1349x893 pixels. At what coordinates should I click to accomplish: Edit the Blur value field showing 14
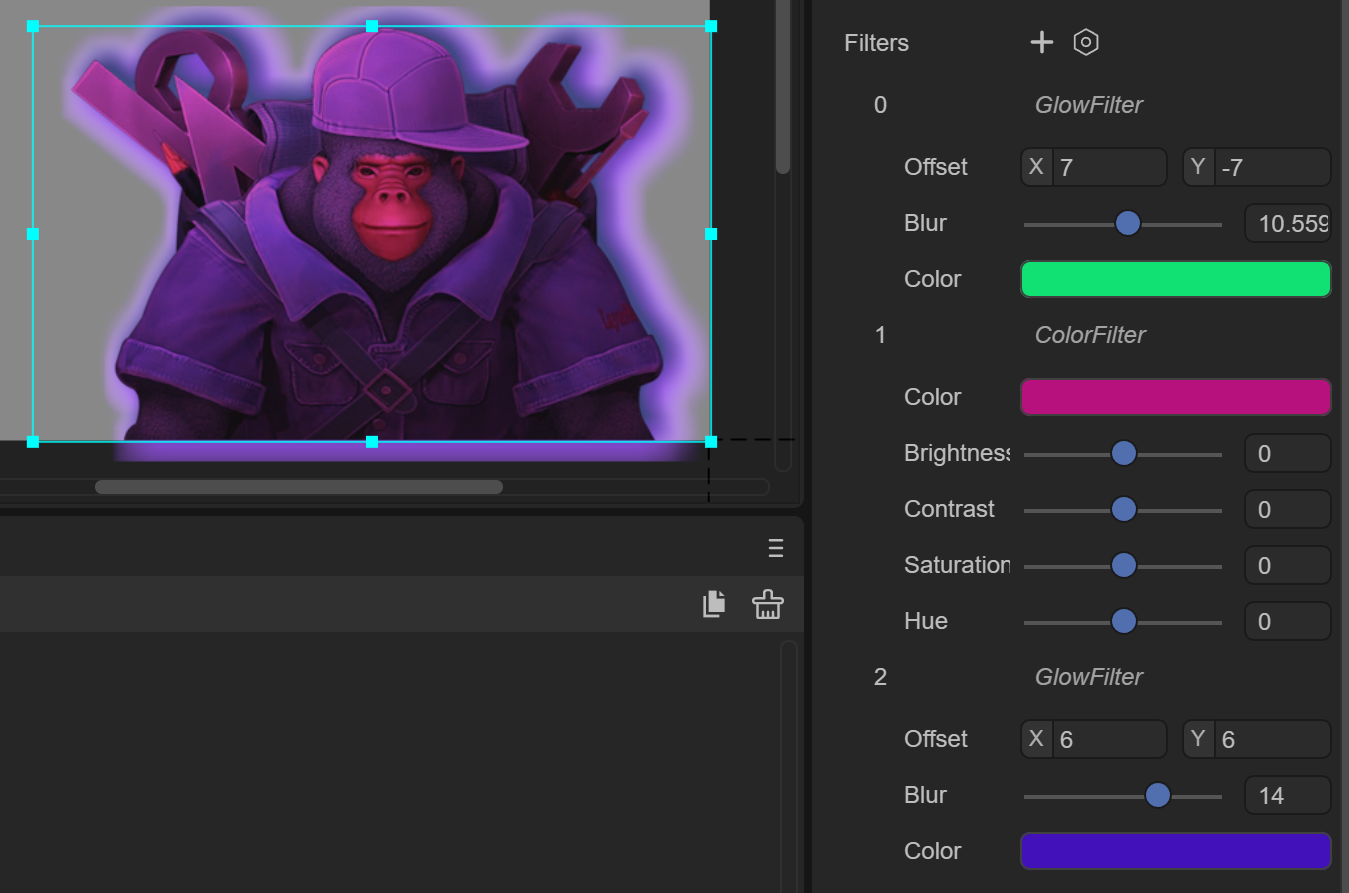1288,795
